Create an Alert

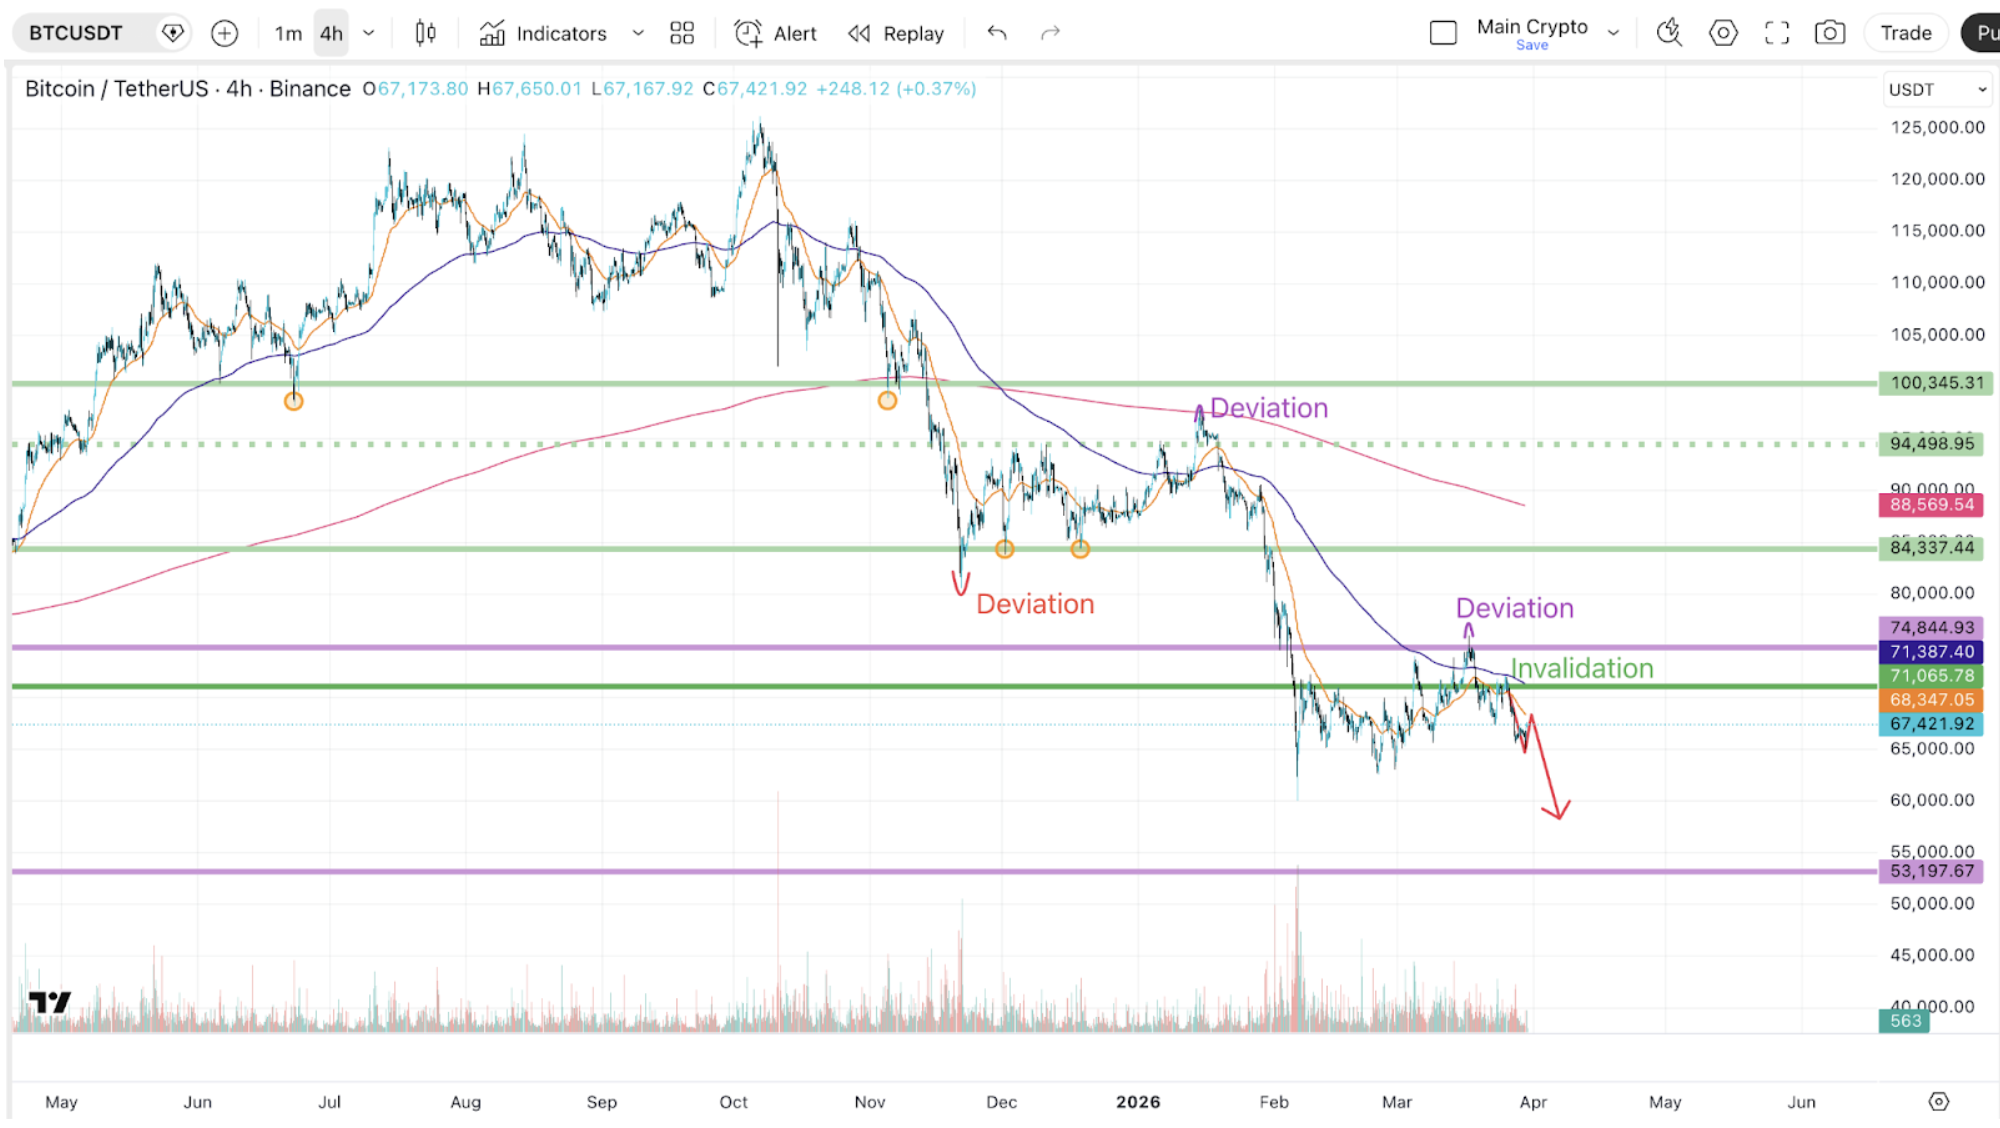click(x=776, y=33)
